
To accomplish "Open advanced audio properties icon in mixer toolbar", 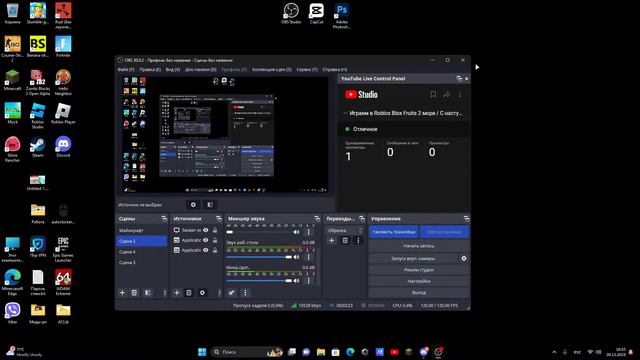I will tap(231, 293).
